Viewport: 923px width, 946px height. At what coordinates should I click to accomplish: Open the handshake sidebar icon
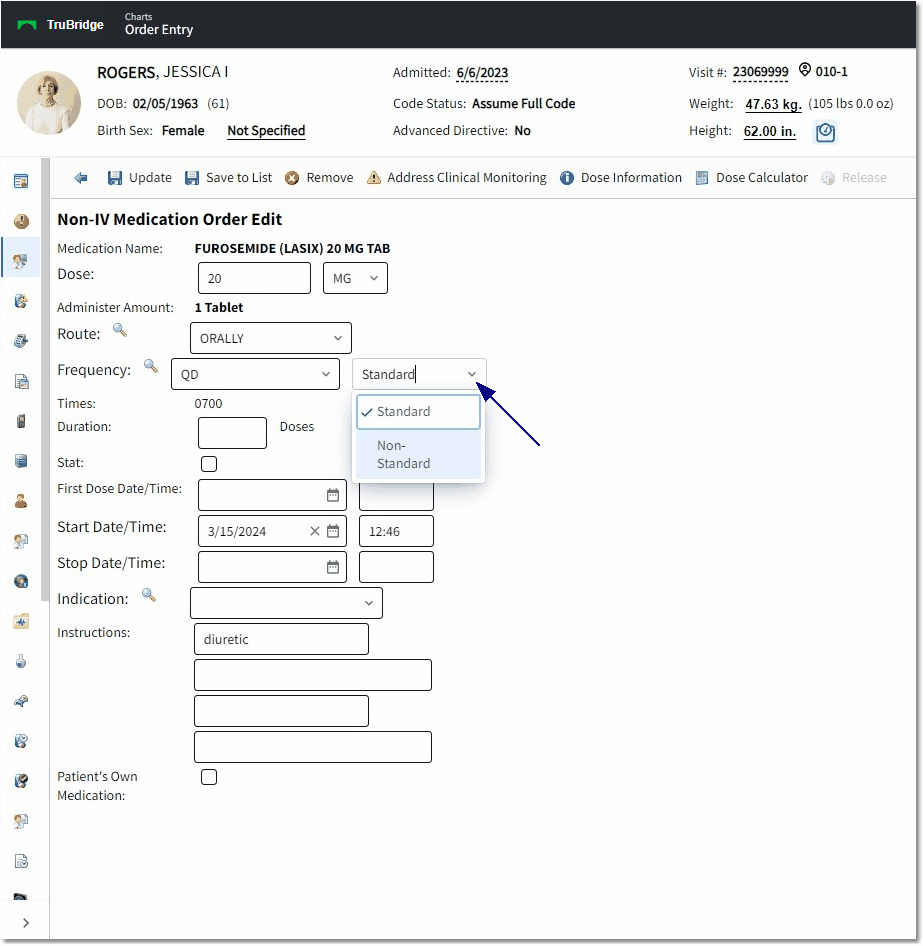pos(21,701)
